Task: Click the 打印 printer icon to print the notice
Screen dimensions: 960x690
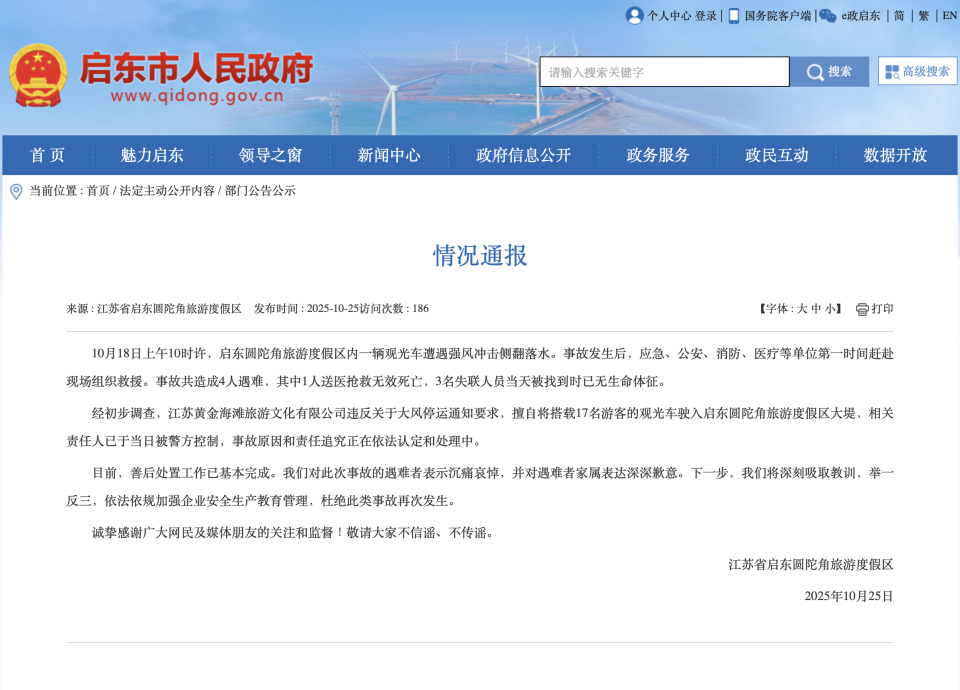Action: tap(861, 308)
